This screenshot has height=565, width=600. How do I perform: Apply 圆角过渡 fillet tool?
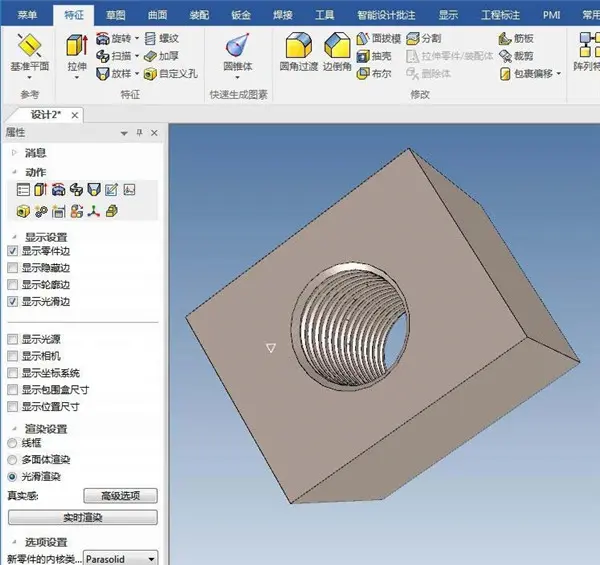(298, 51)
